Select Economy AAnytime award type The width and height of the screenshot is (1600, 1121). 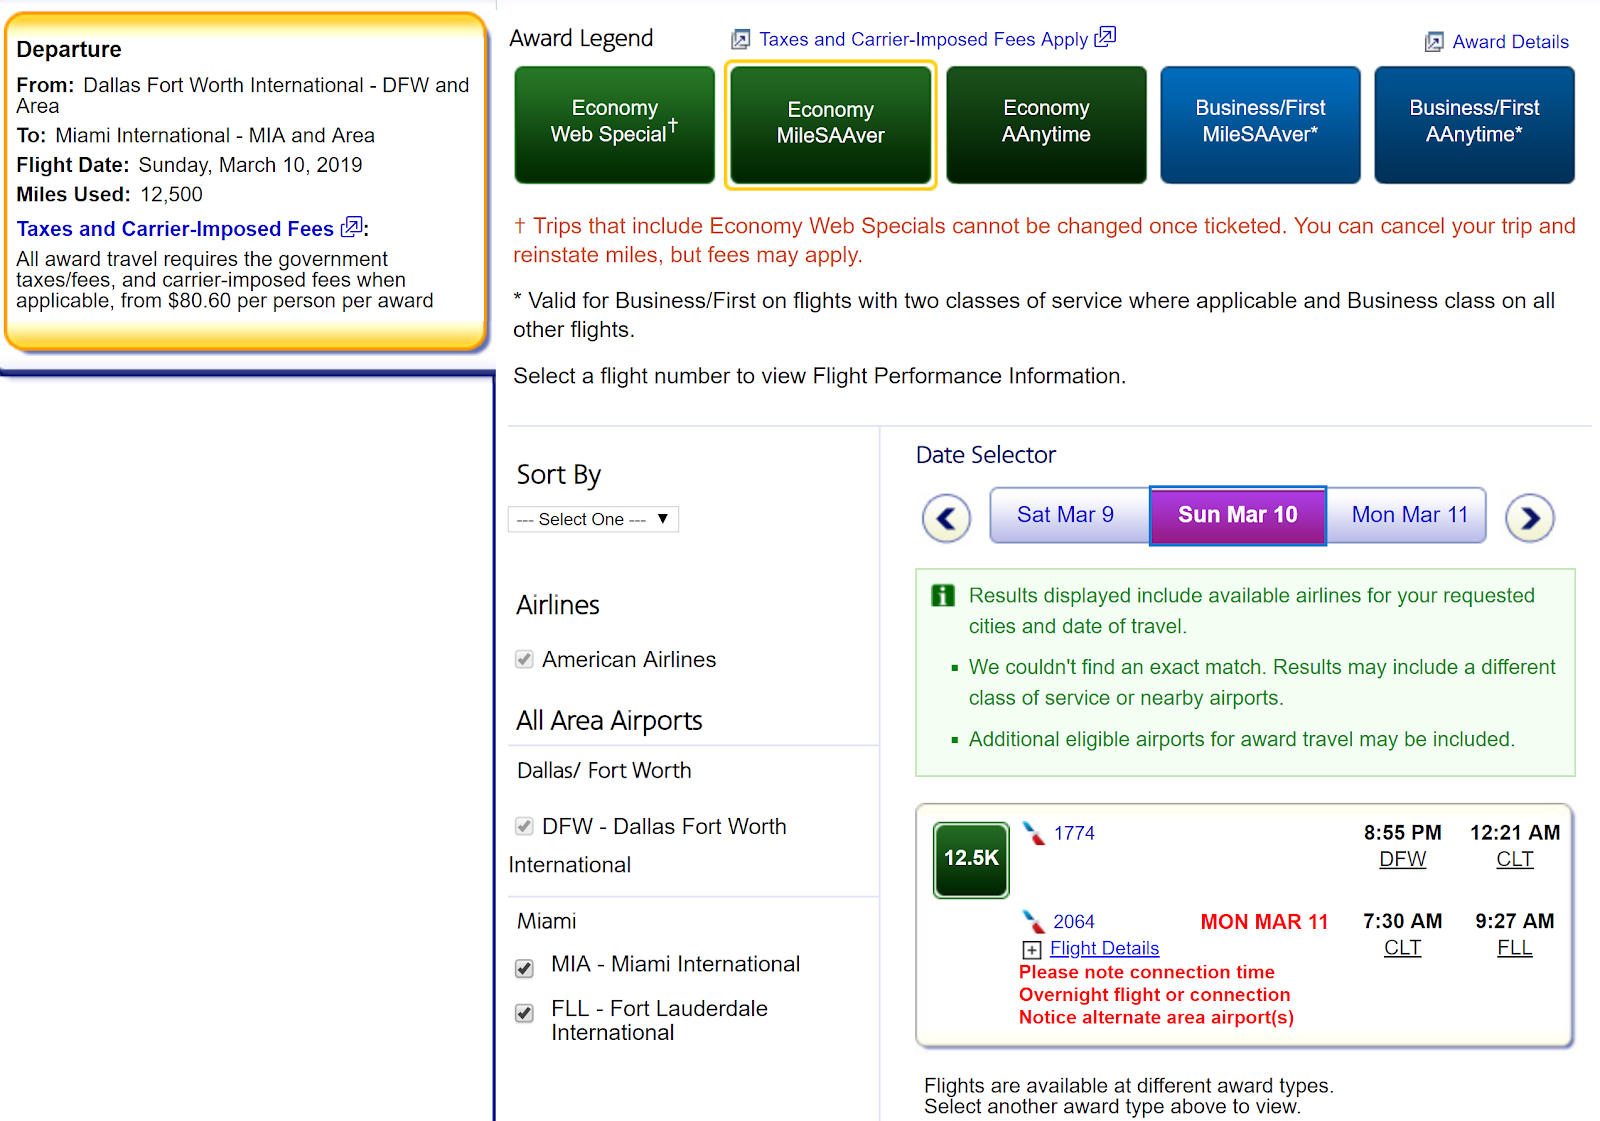[x=1047, y=125]
